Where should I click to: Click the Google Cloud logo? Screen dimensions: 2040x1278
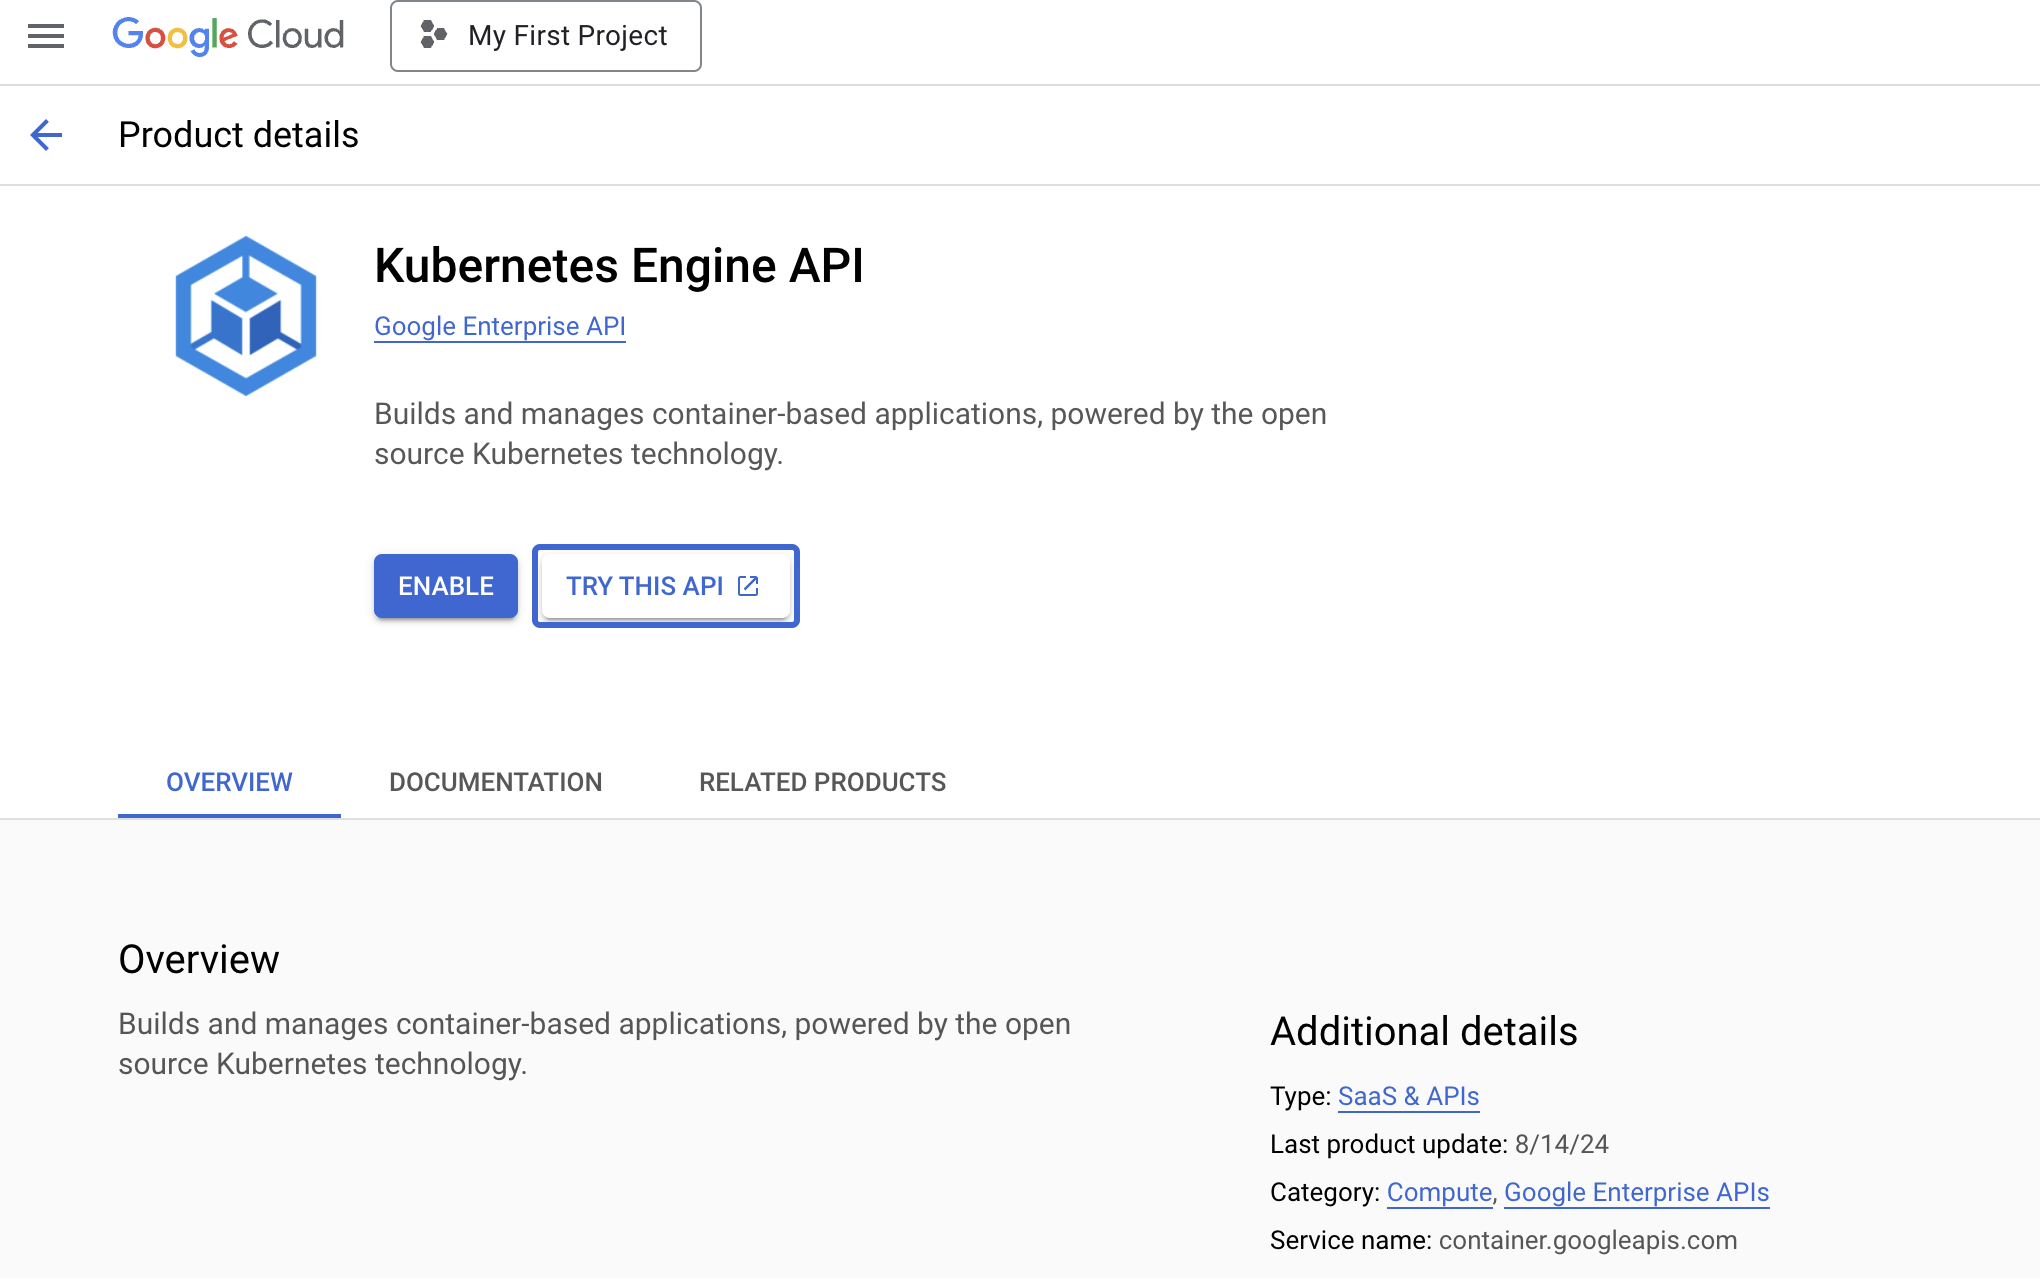tap(228, 36)
